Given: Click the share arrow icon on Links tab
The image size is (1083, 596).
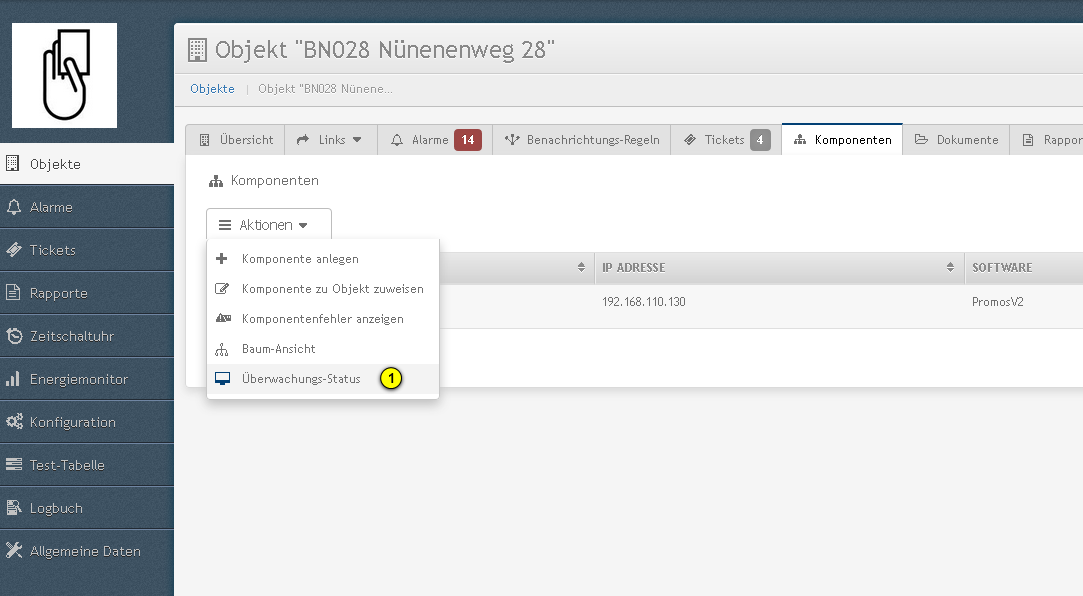Looking at the screenshot, I should [x=303, y=140].
